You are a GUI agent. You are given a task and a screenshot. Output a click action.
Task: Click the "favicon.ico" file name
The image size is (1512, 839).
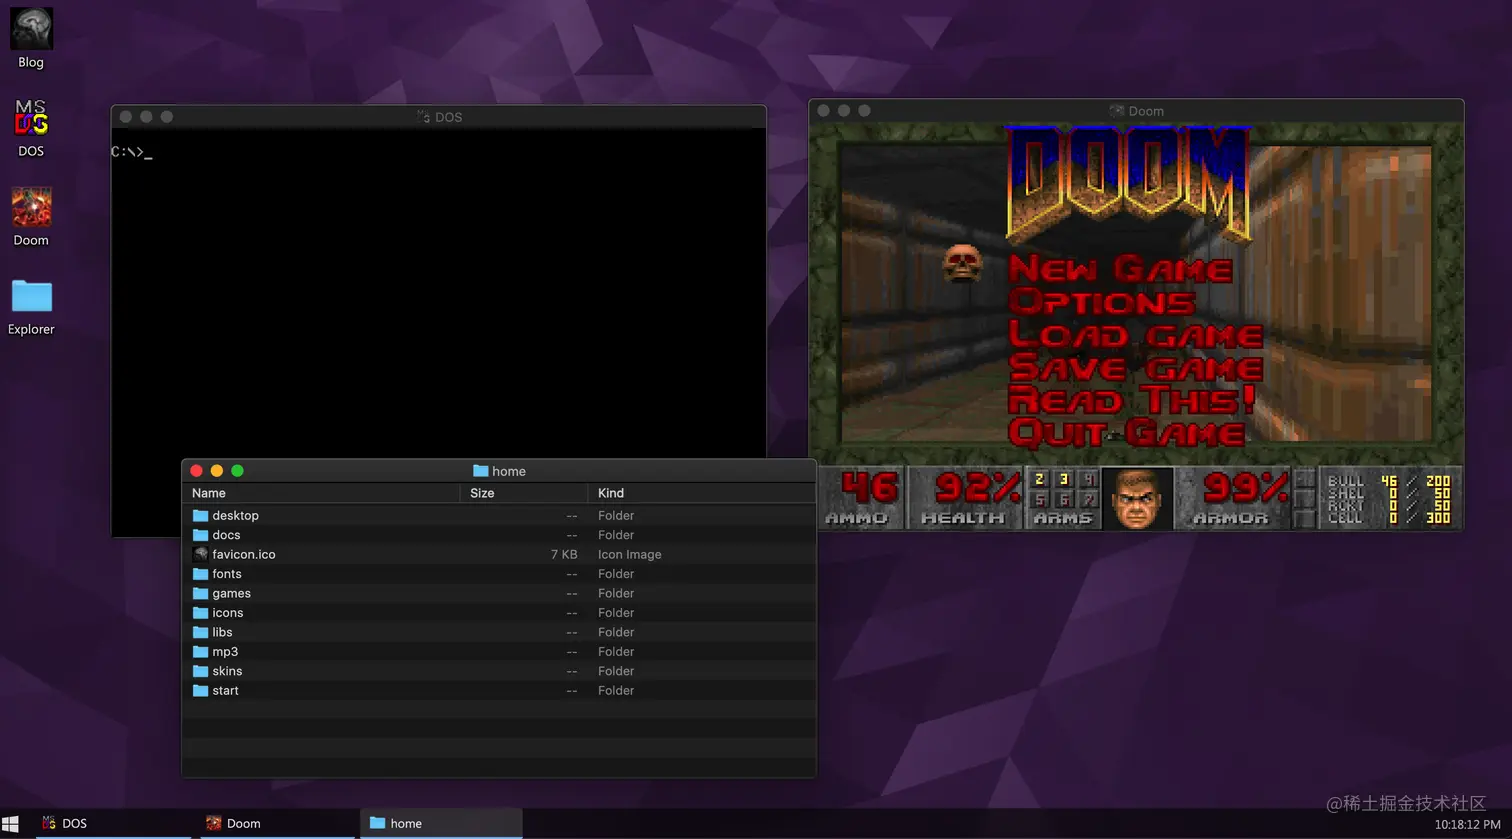pyautogui.click(x=244, y=554)
